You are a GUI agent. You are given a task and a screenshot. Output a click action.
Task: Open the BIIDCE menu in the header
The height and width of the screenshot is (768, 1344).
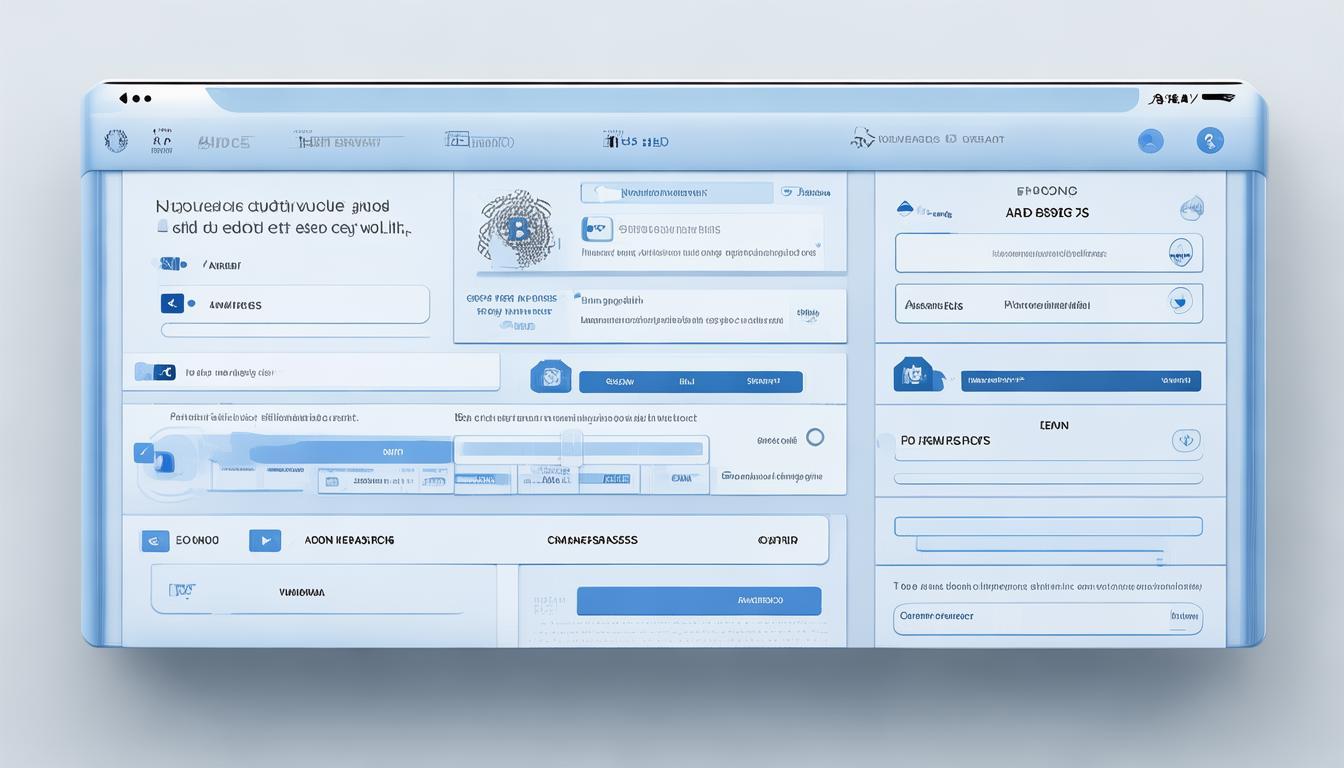pyautogui.click(x=224, y=142)
